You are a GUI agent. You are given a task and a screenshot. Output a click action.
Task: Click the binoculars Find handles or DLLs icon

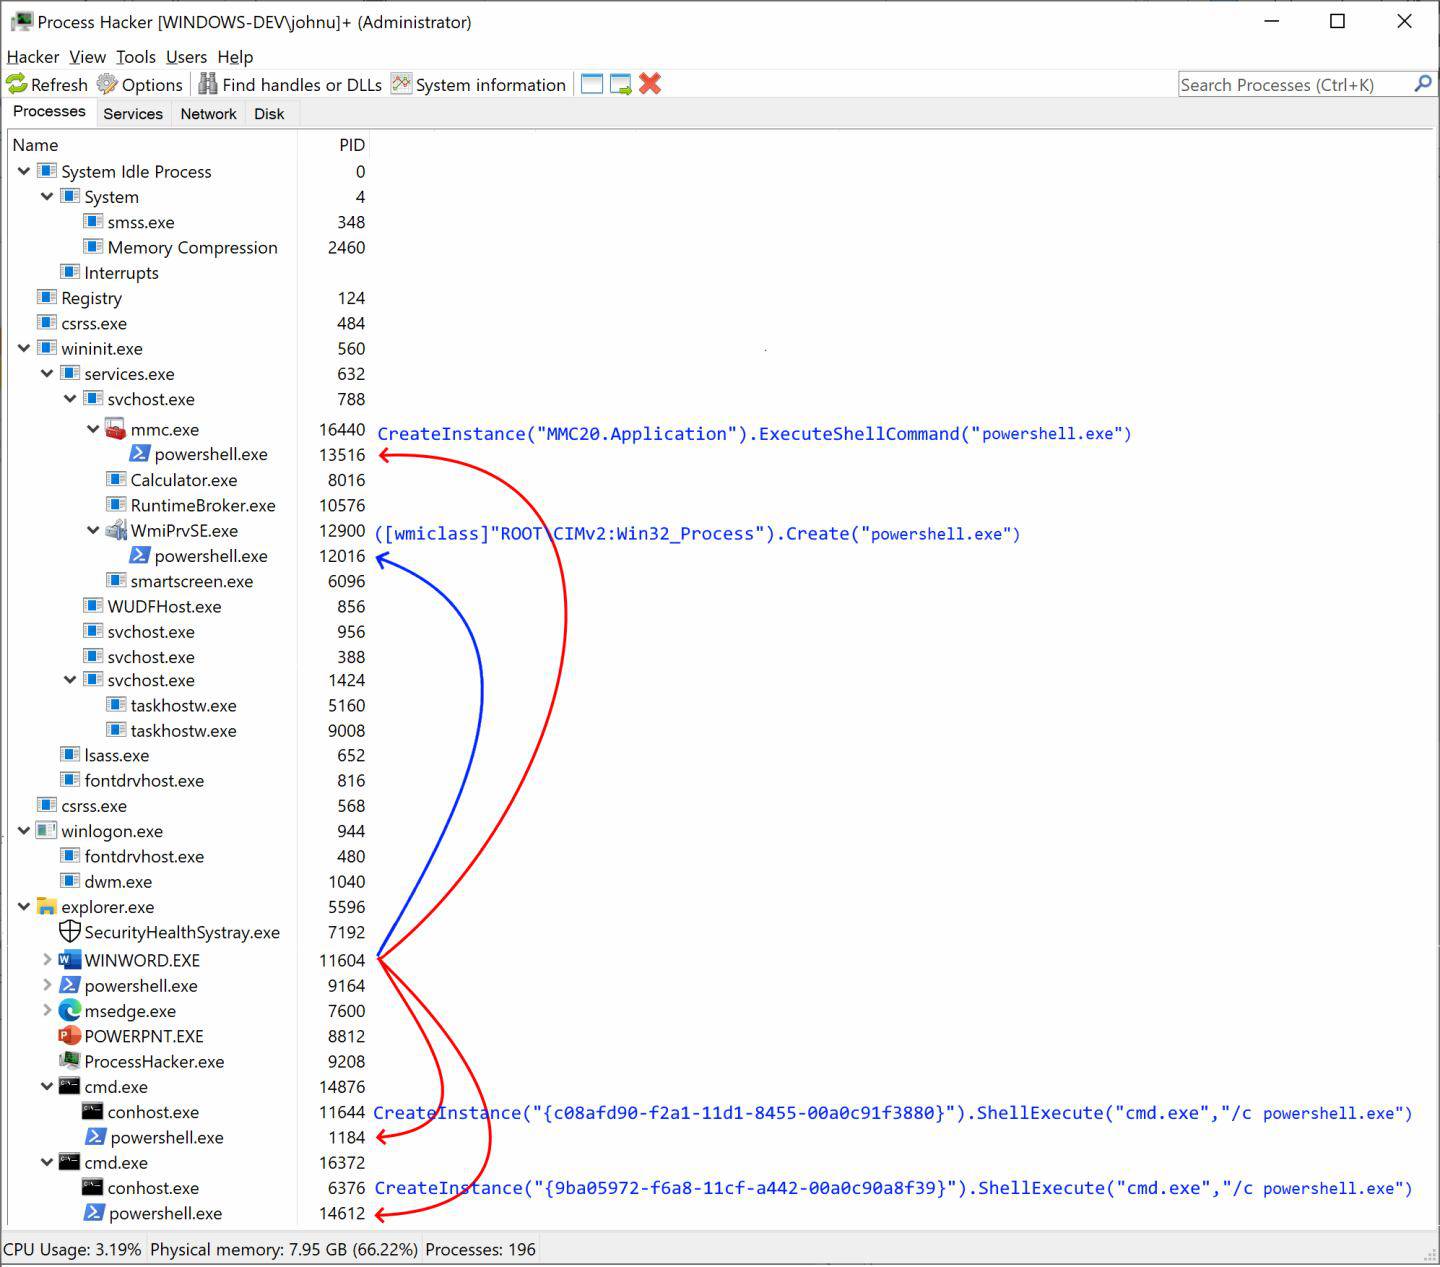click(208, 85)
